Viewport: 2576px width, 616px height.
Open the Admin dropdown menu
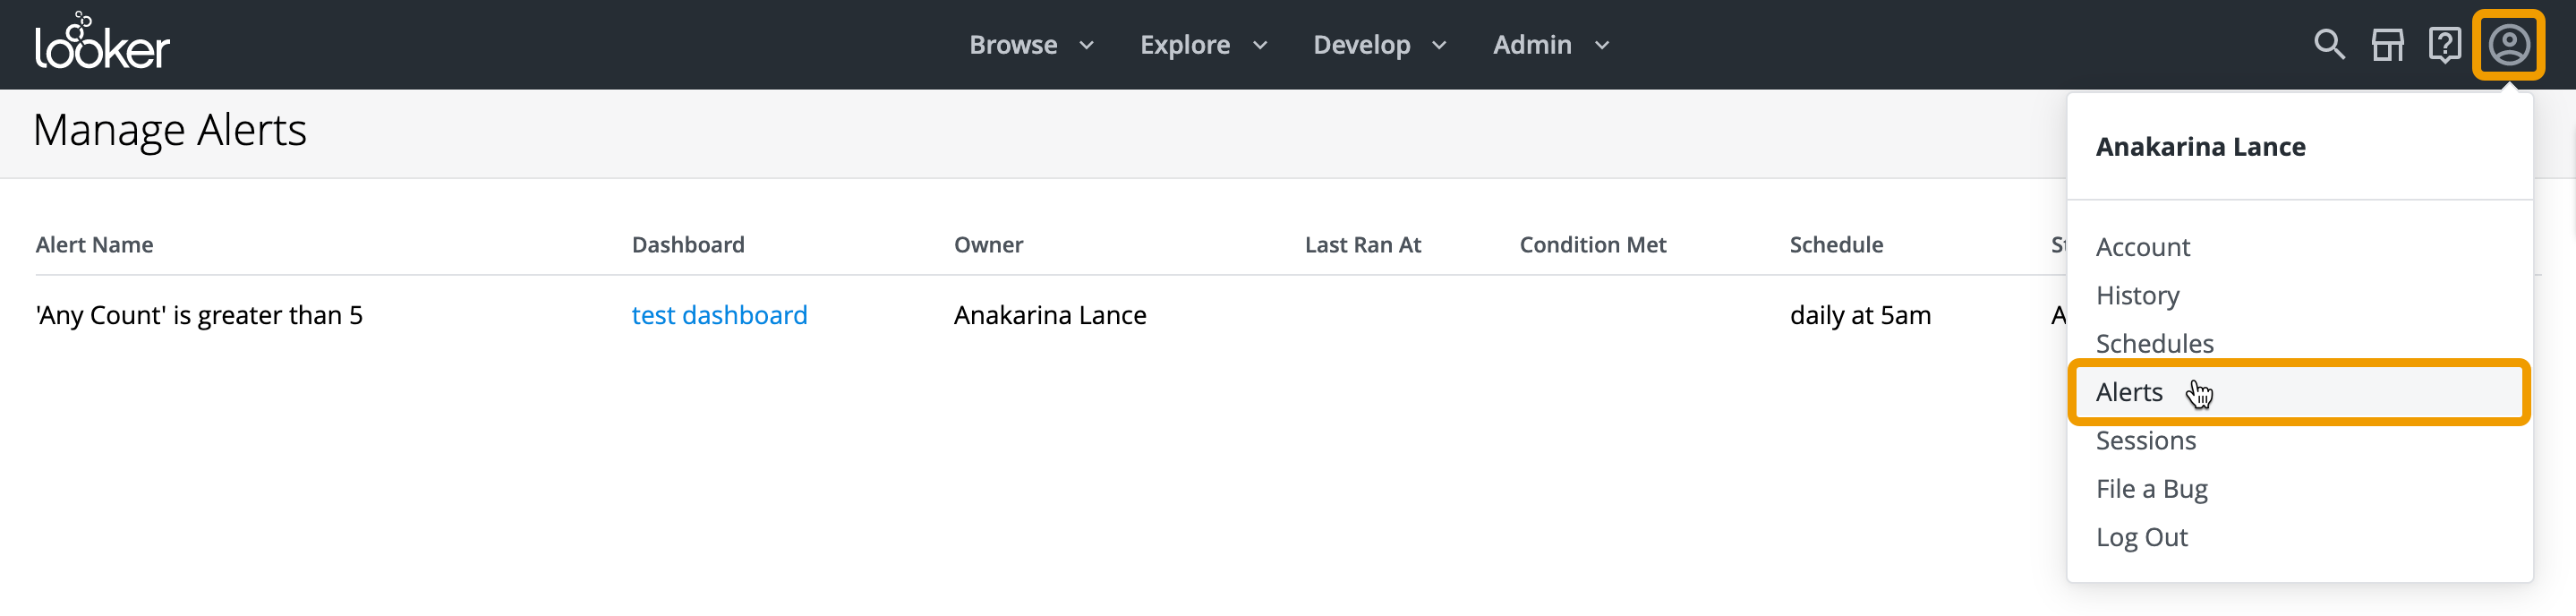pos(1550,45)
